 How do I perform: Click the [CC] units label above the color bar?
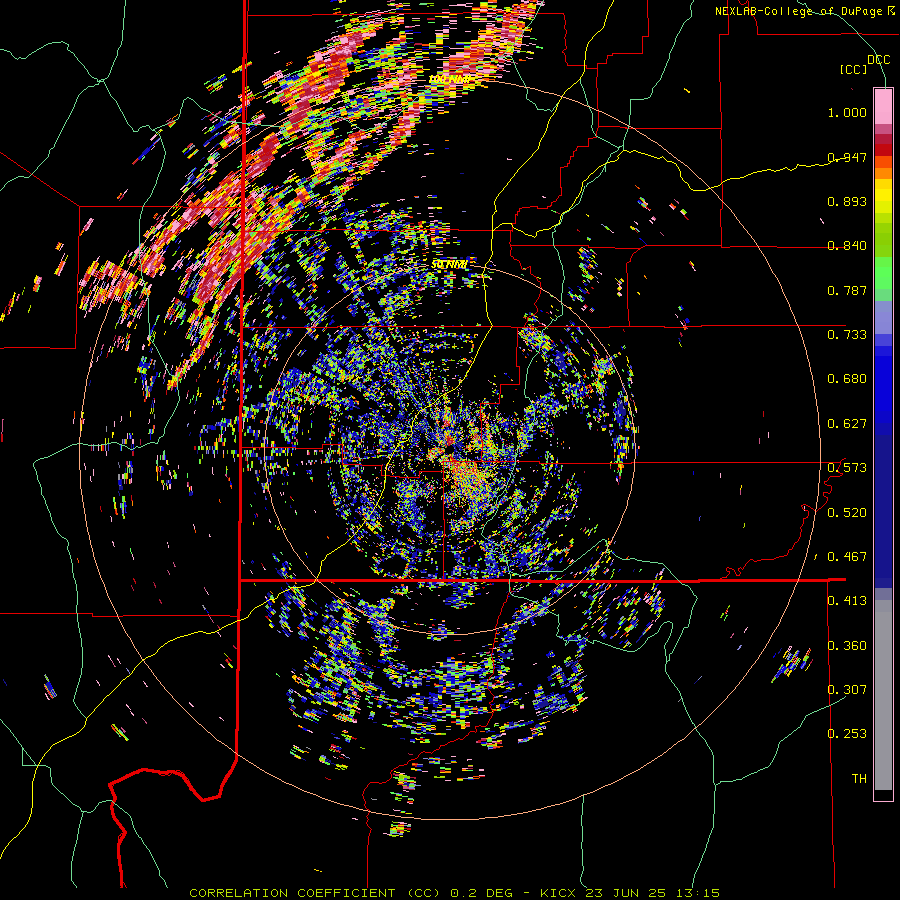(x=854, y=69)
